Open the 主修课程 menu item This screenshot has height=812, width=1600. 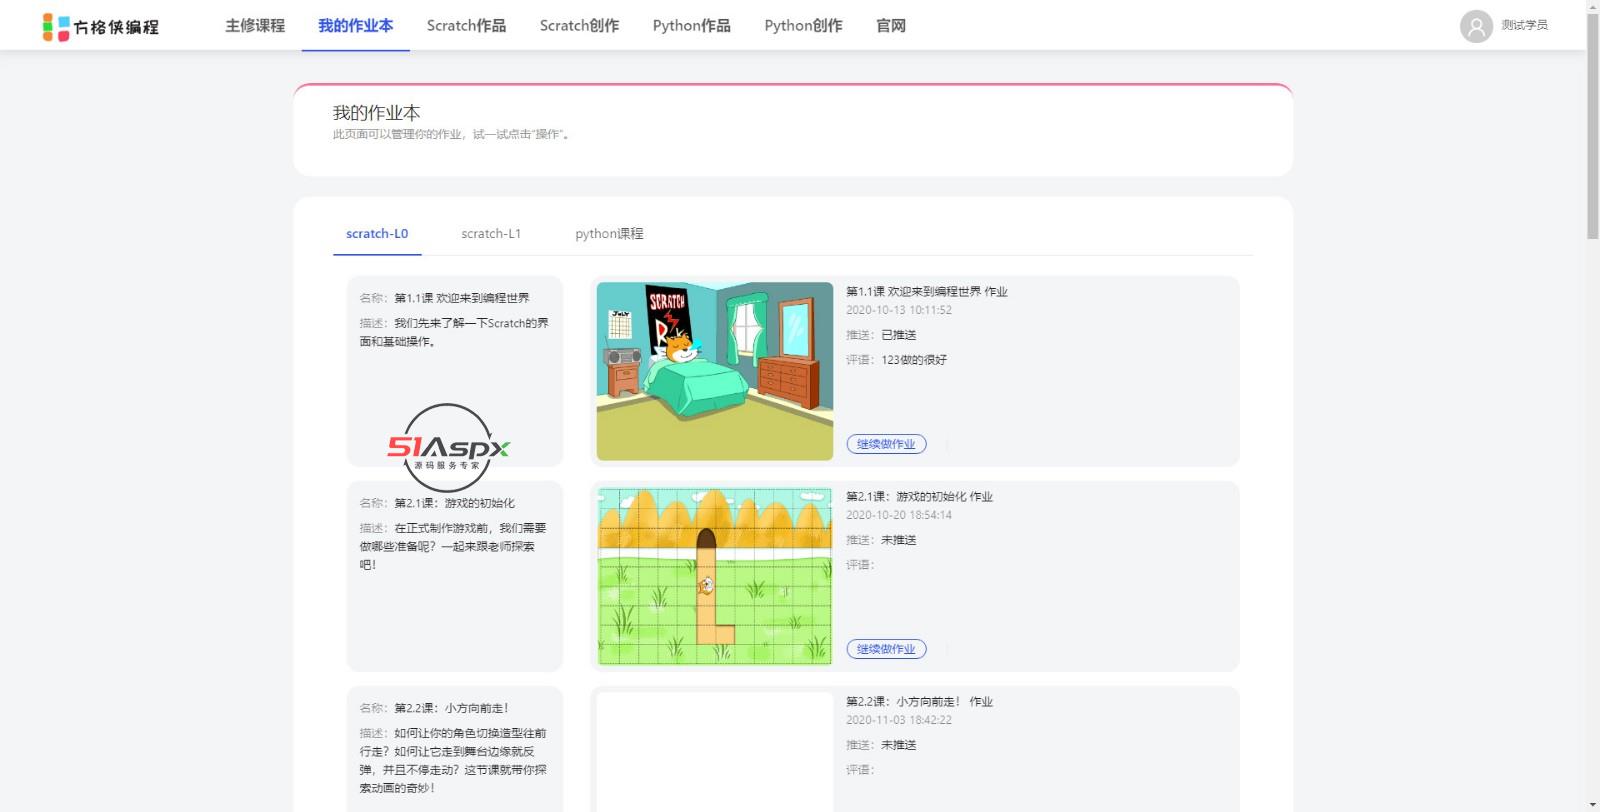coord(255,26)
